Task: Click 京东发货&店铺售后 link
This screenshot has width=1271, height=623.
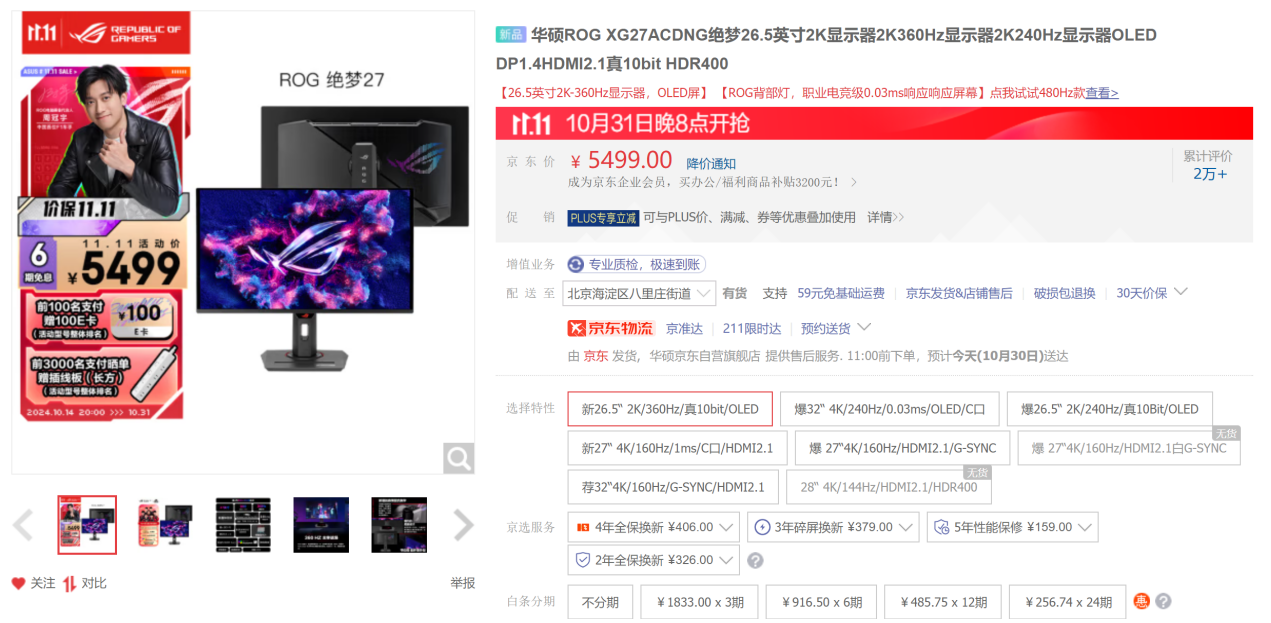Action: pyautogui.click(x=959, y=293)
